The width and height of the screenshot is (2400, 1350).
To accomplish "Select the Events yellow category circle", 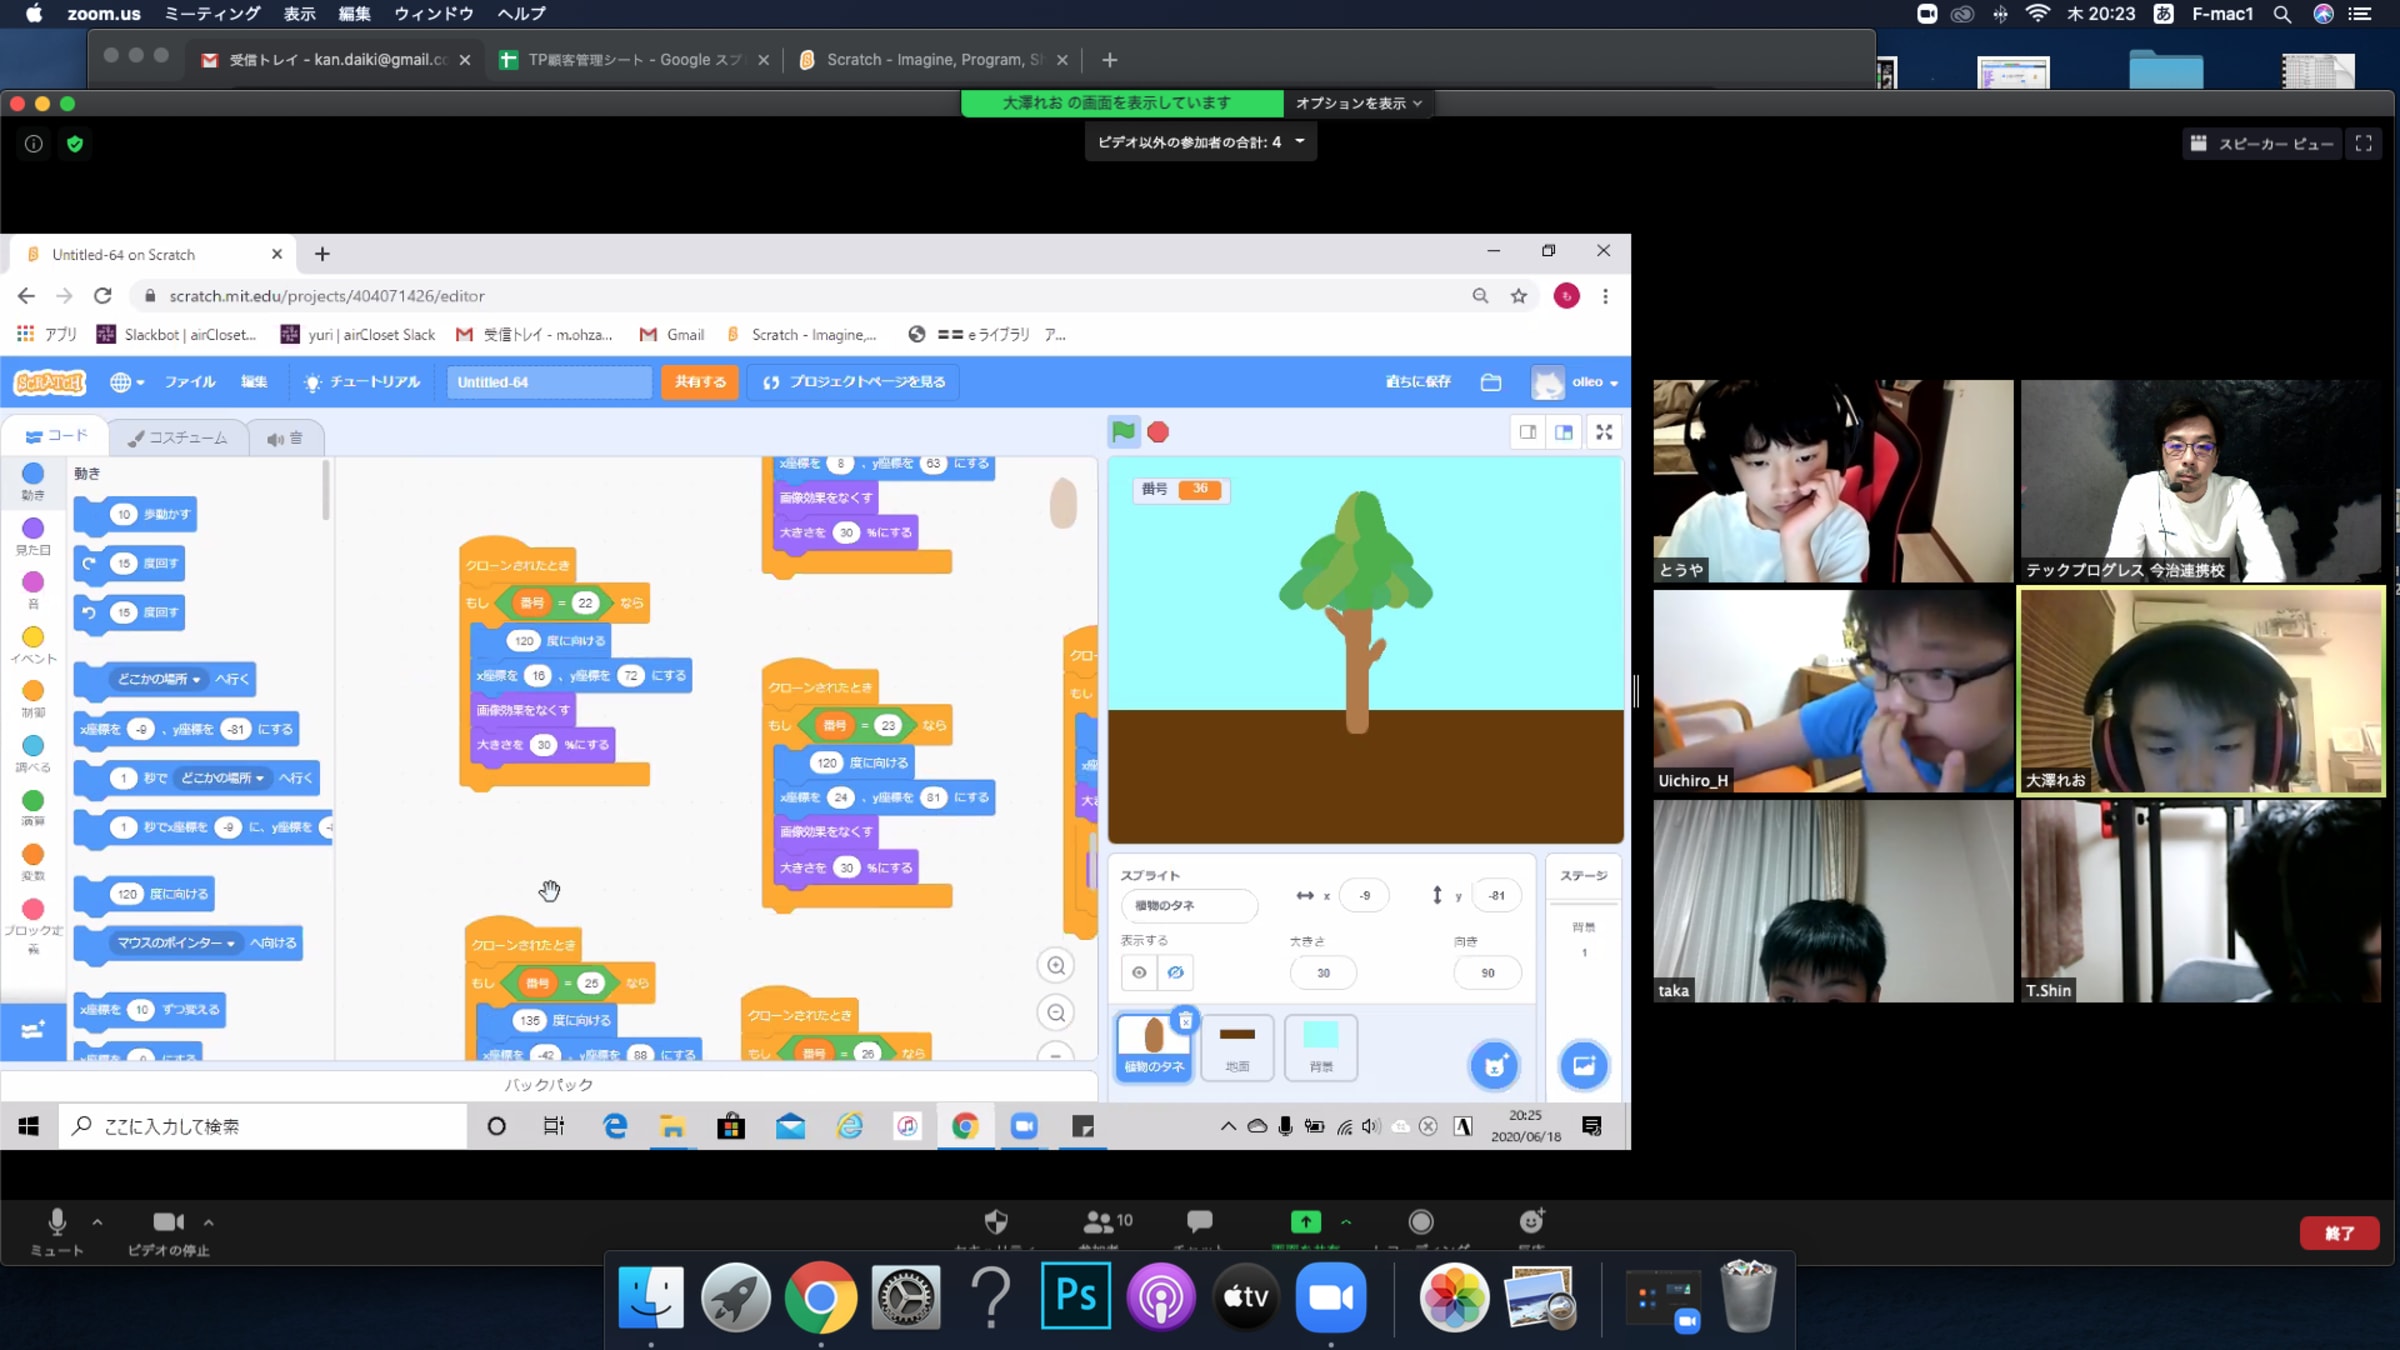I will [33, 637].
